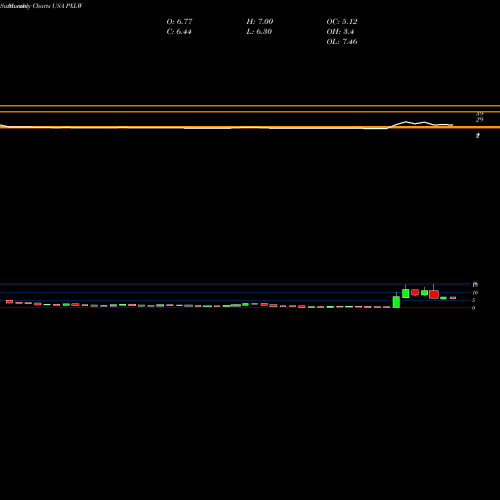Select axis label 29 on upper line chart
This screenshot has width=500, height=500.
[x=479, y=120]
